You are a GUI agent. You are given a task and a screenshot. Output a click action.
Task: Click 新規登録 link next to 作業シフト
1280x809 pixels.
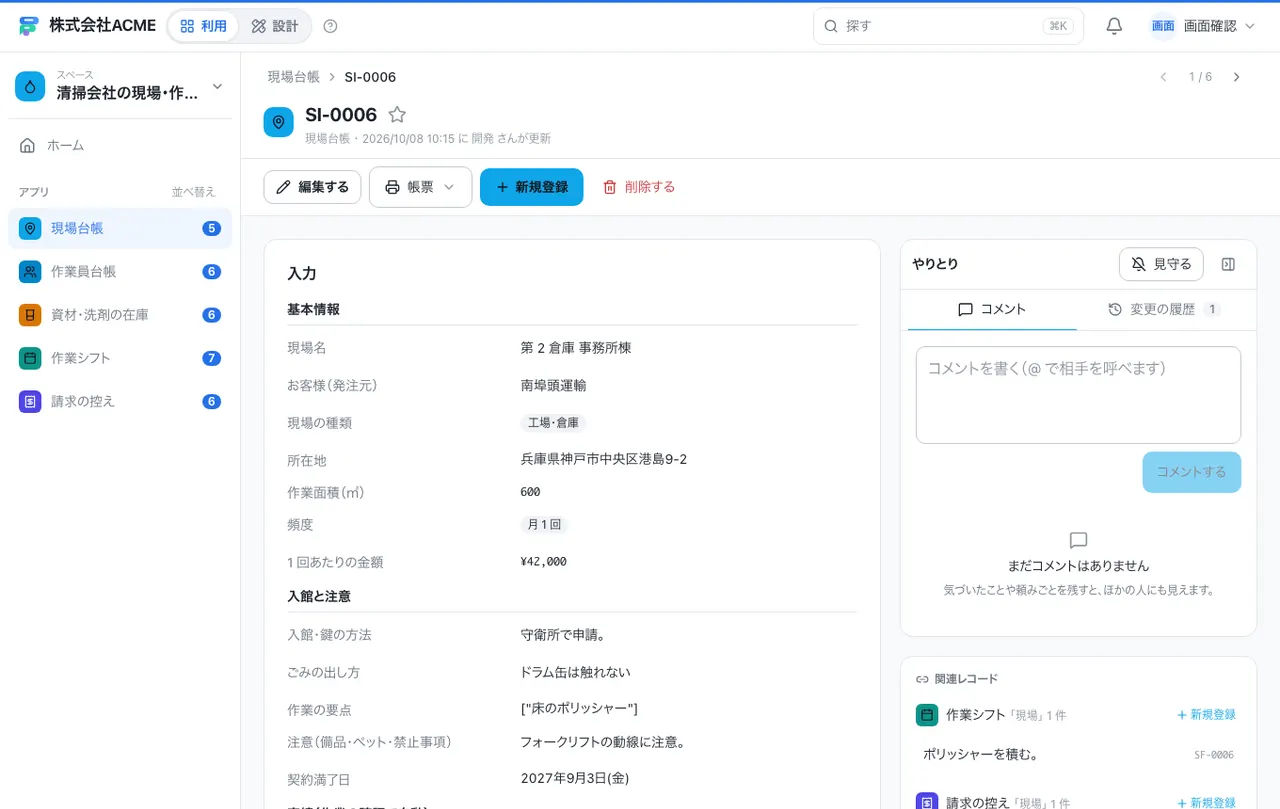coord(1206,715)
